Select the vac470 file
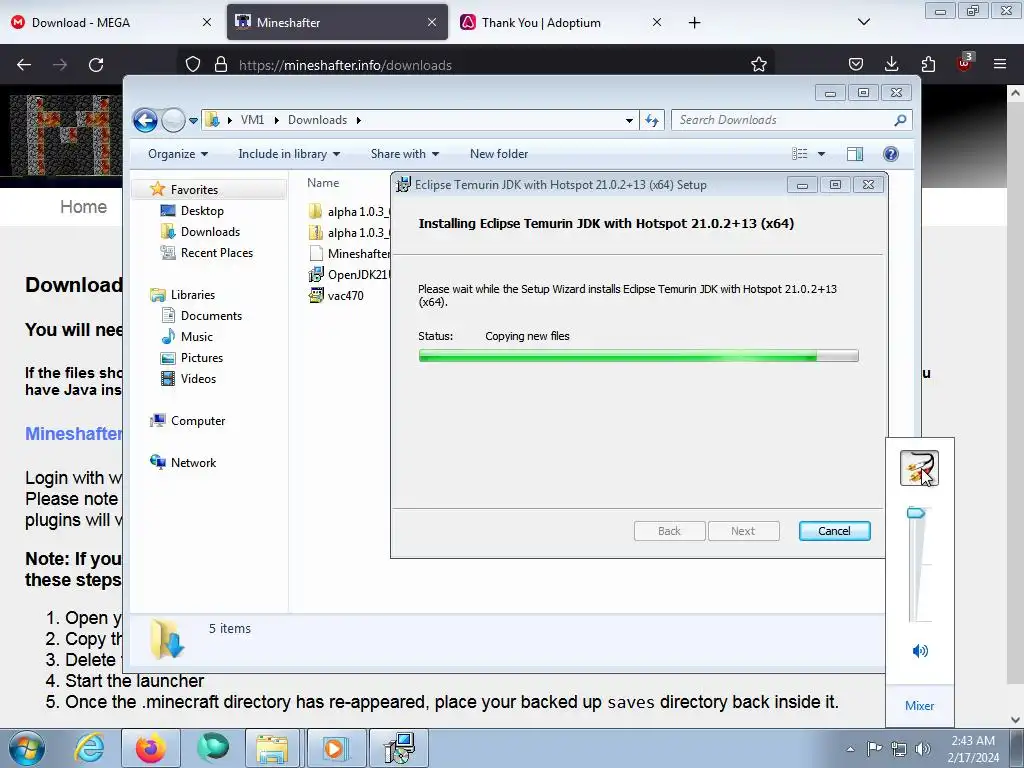Image resolution: width=1024 pixels, height=768 pixels. [336, 296]
